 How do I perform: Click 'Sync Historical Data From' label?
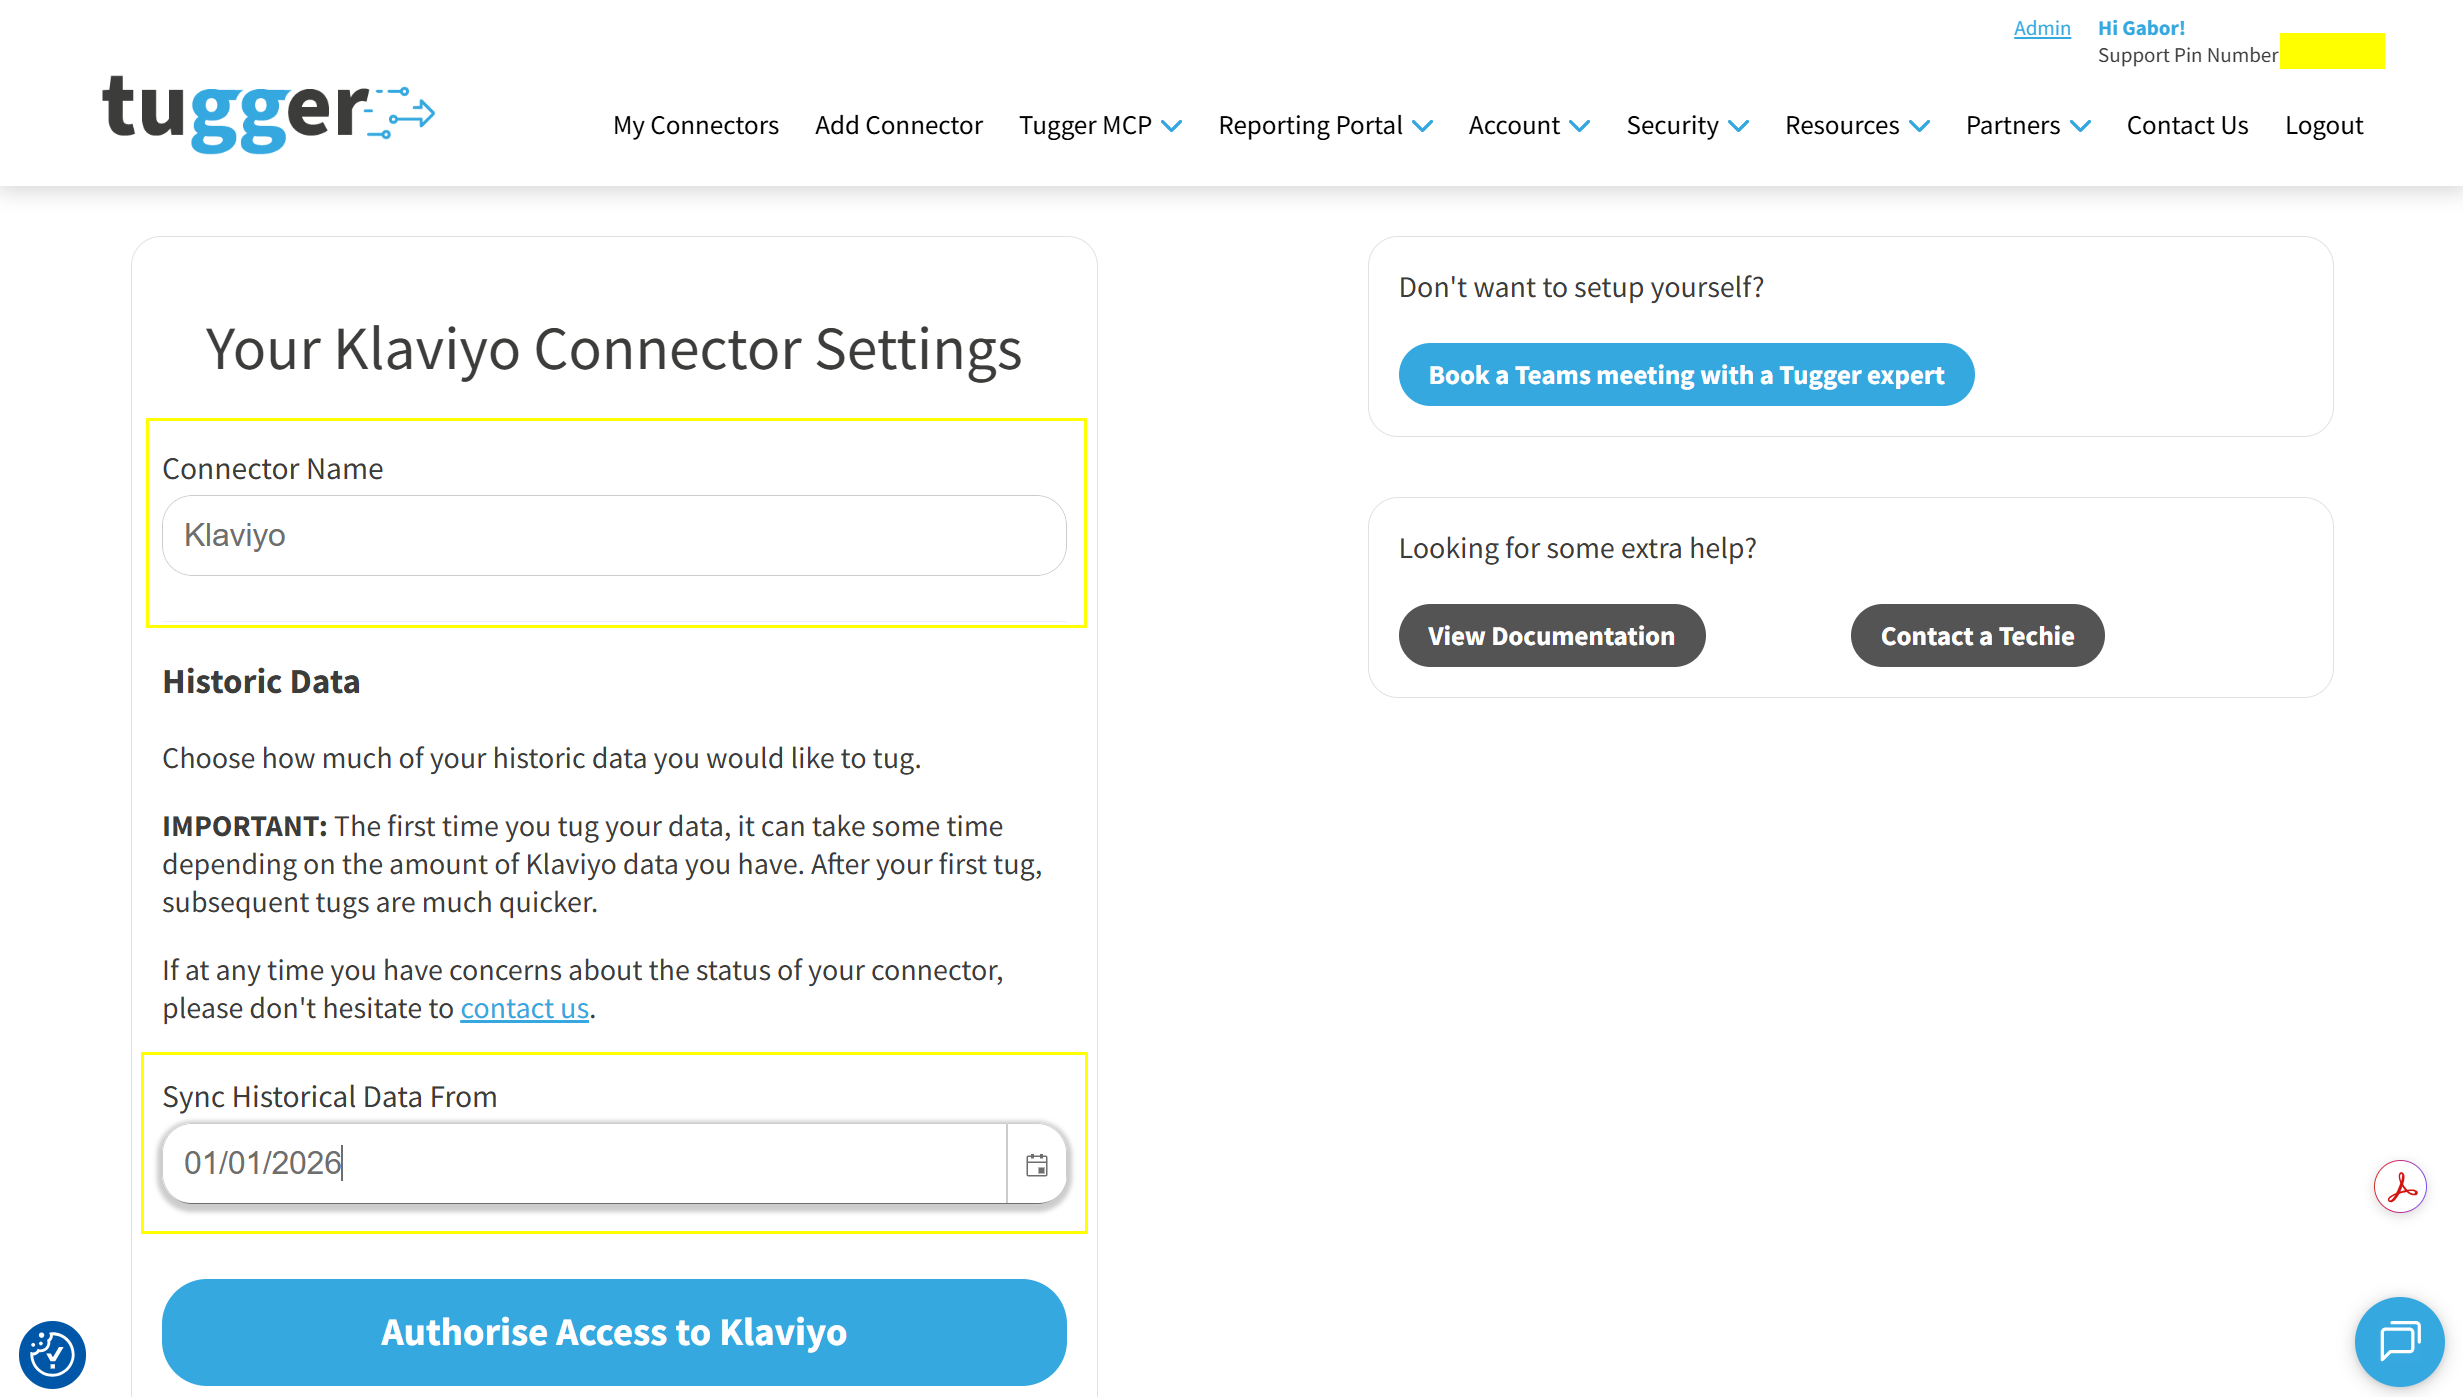[x=330, y=1096]
